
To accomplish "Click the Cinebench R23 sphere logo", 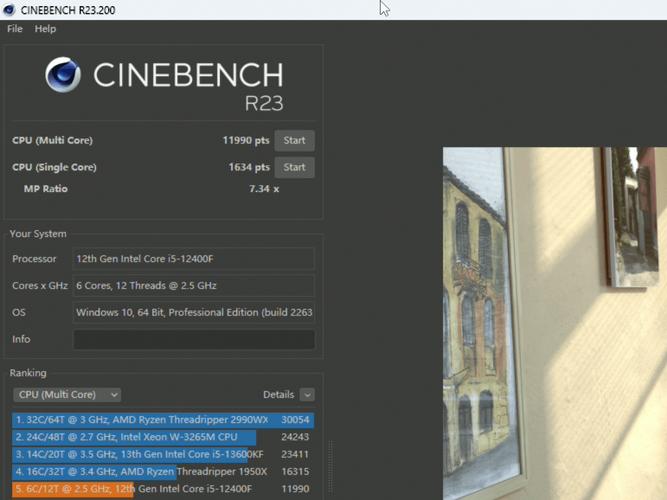I will (63, 76).
